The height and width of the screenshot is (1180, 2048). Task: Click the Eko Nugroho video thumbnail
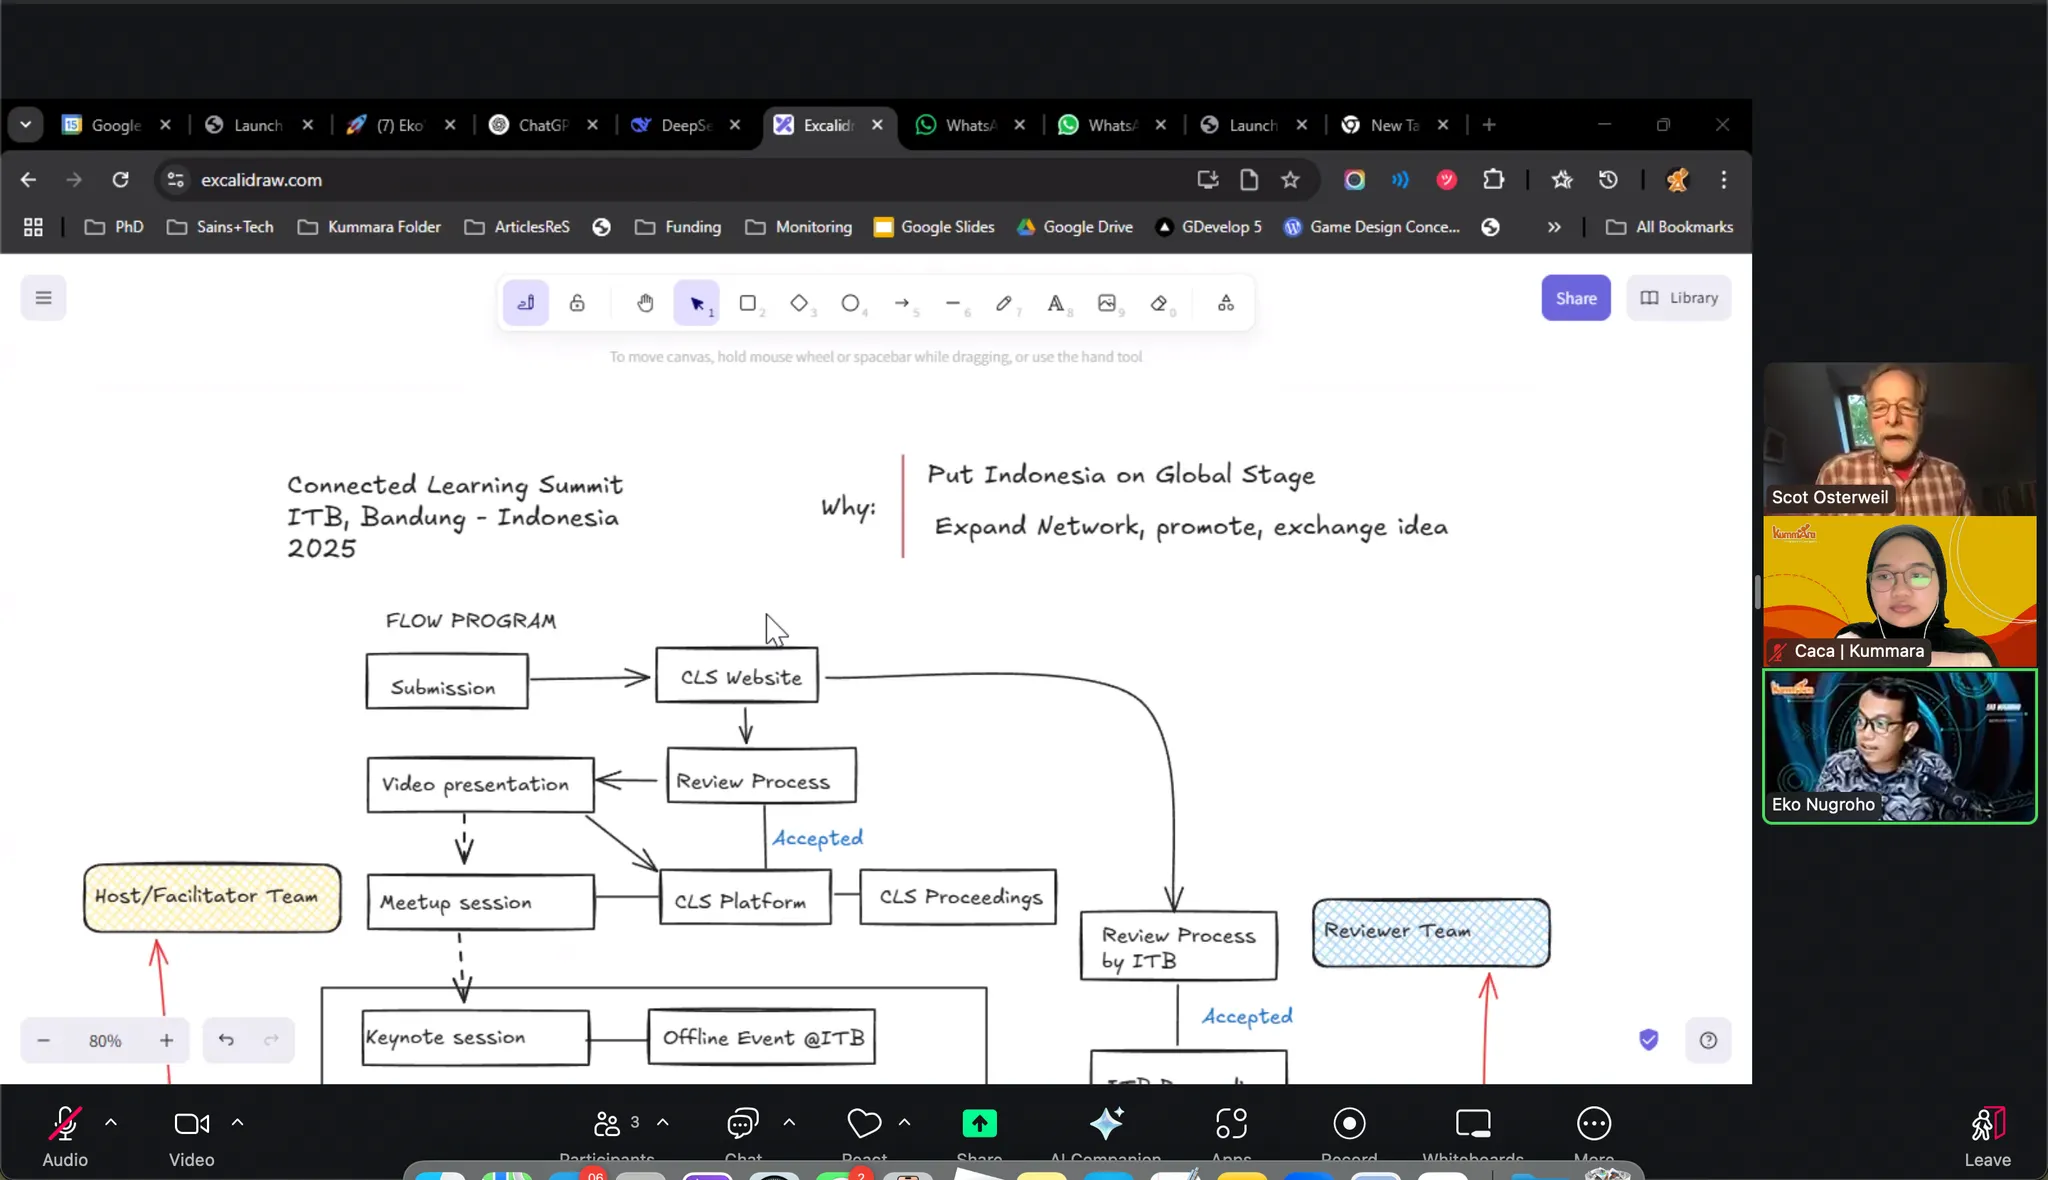[1899, 746]
